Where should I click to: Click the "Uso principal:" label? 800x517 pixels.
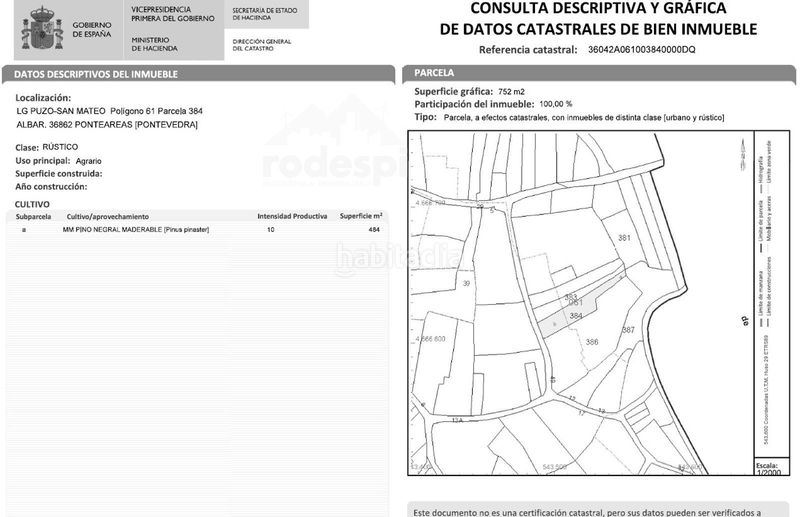click(x=43, y=161)
